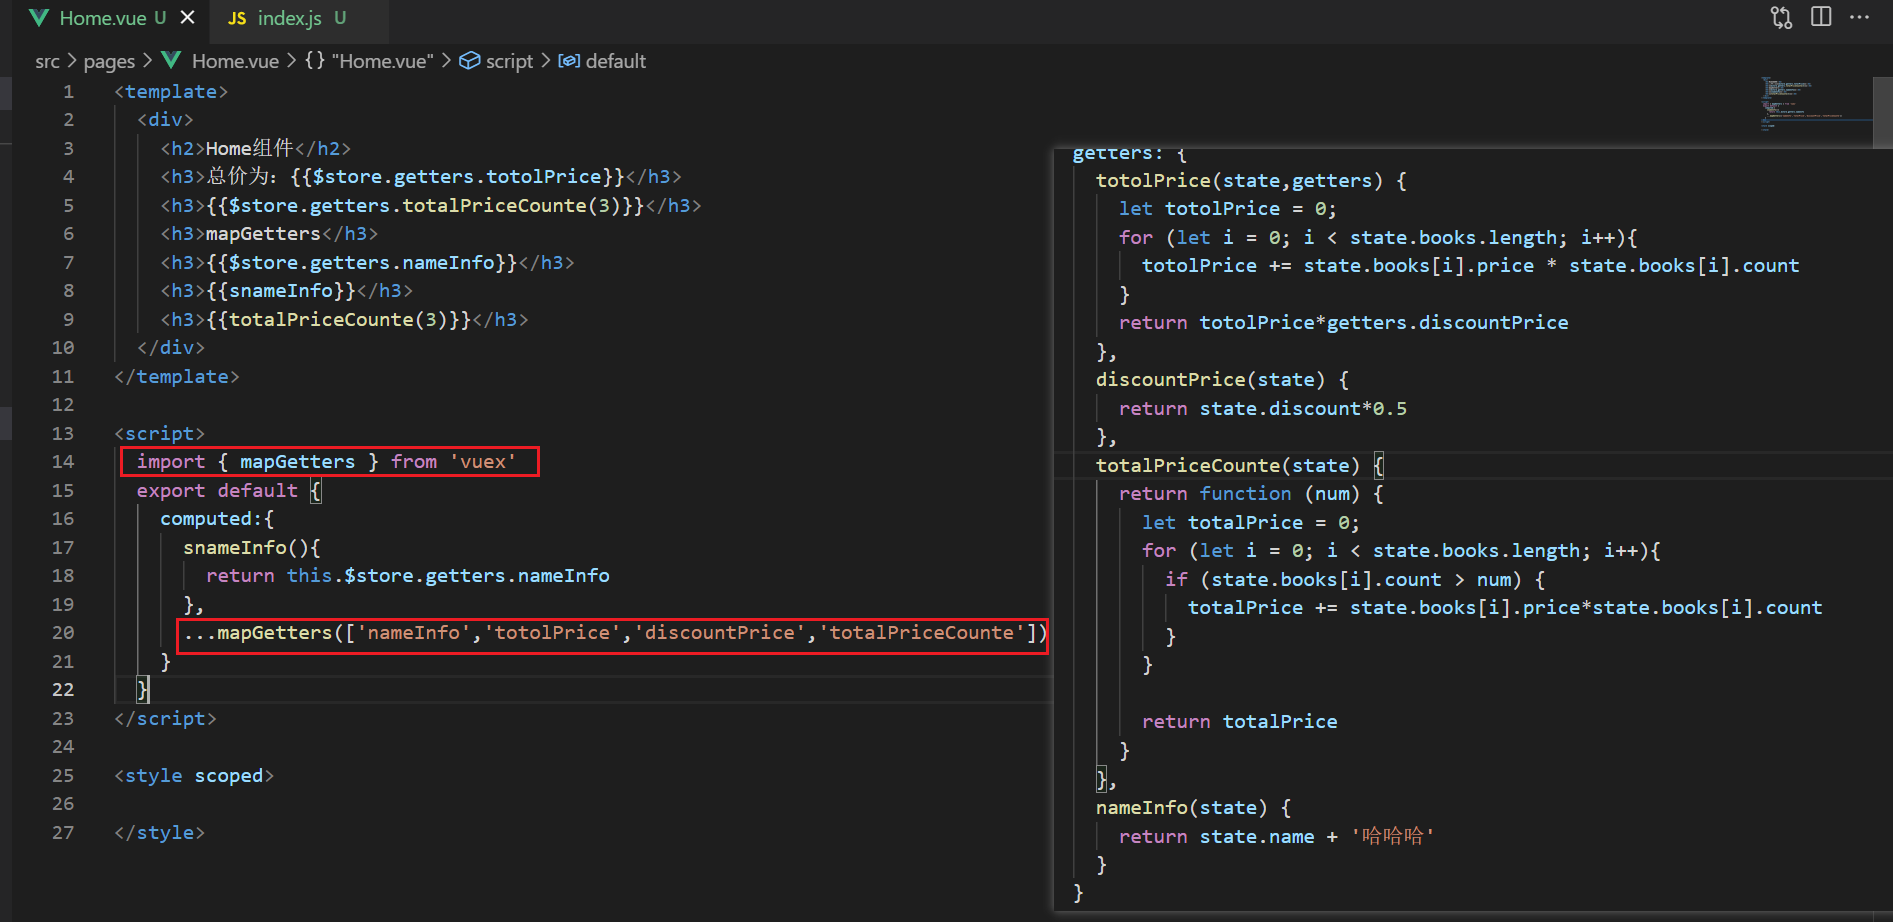Click the closing </template> tag
Image resolution: width=1893 pixels, height=922 pixels.
coord(177,377)
